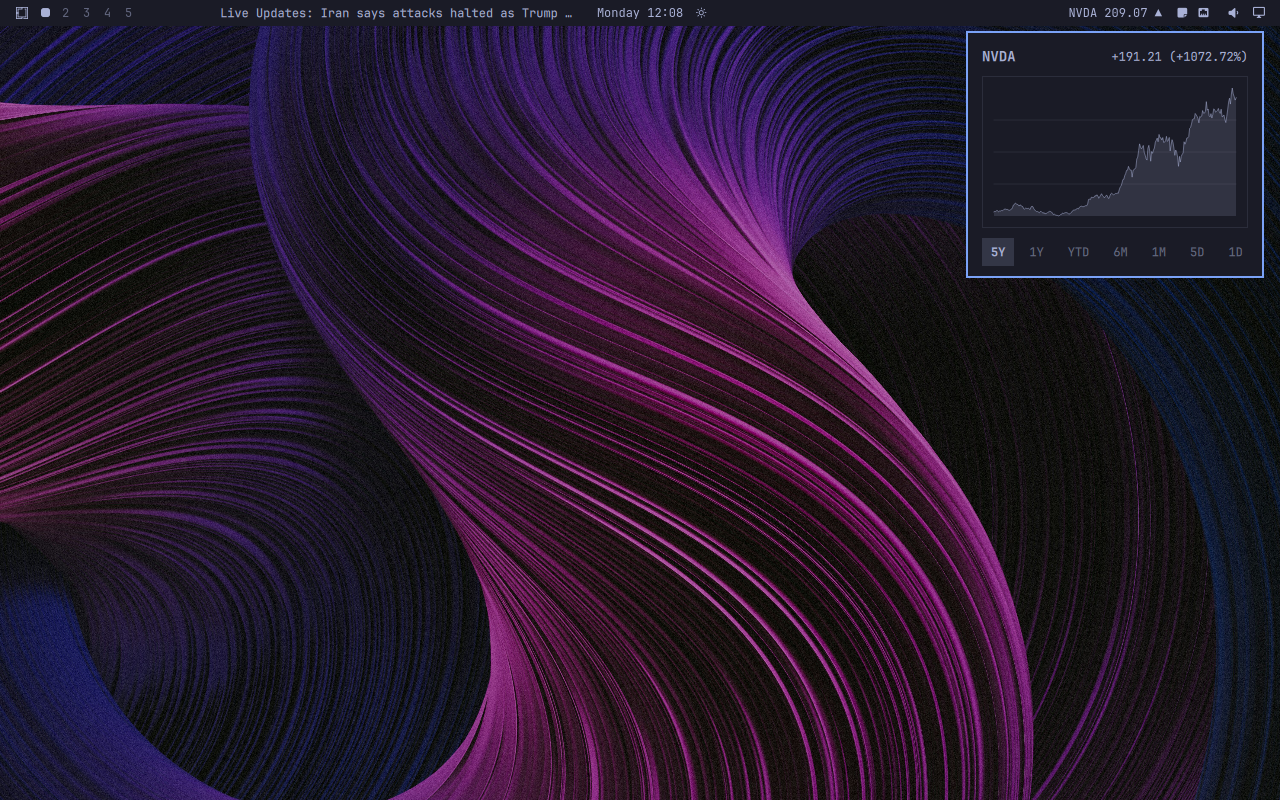This screenshot has height=800, width=1280.
Task: Switch to workspace 5
Action: [x=128, y=13]
